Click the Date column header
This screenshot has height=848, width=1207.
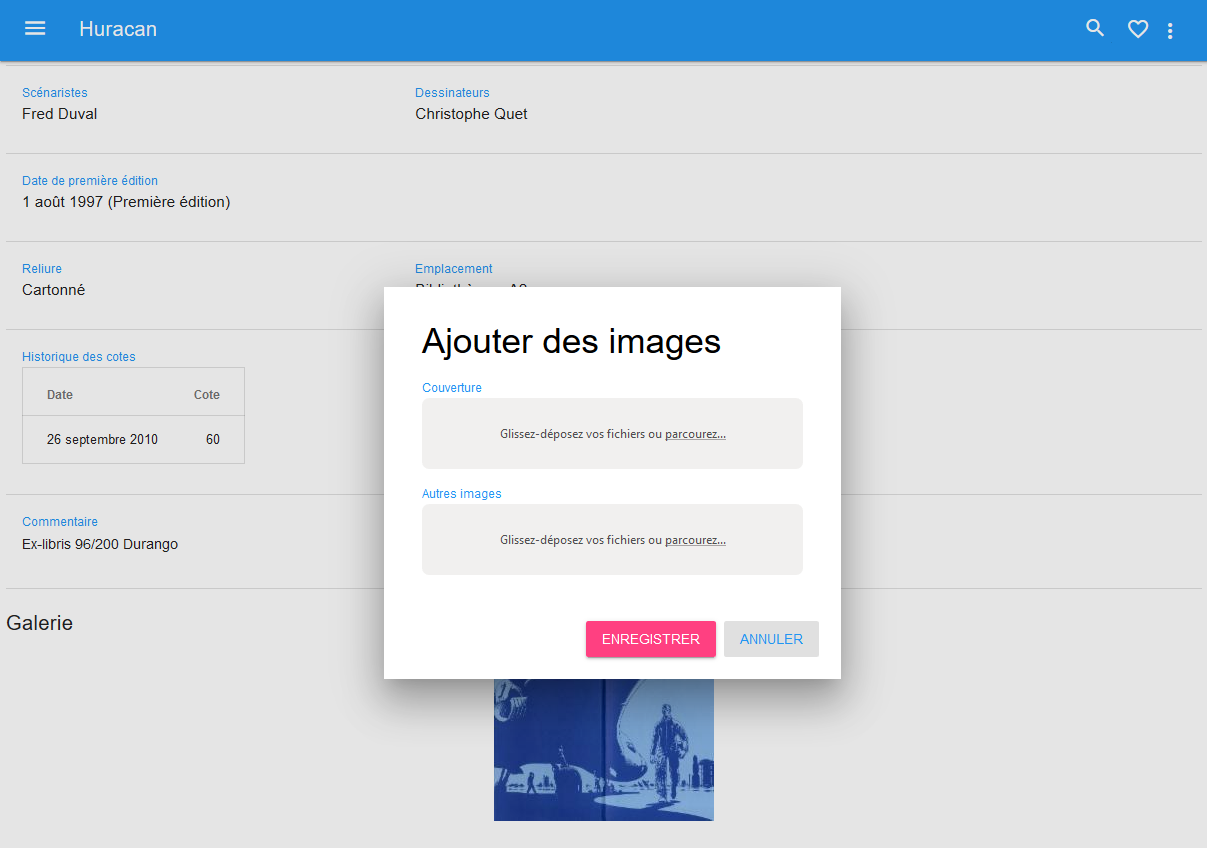pyautogui.click(x=60, y=395)
